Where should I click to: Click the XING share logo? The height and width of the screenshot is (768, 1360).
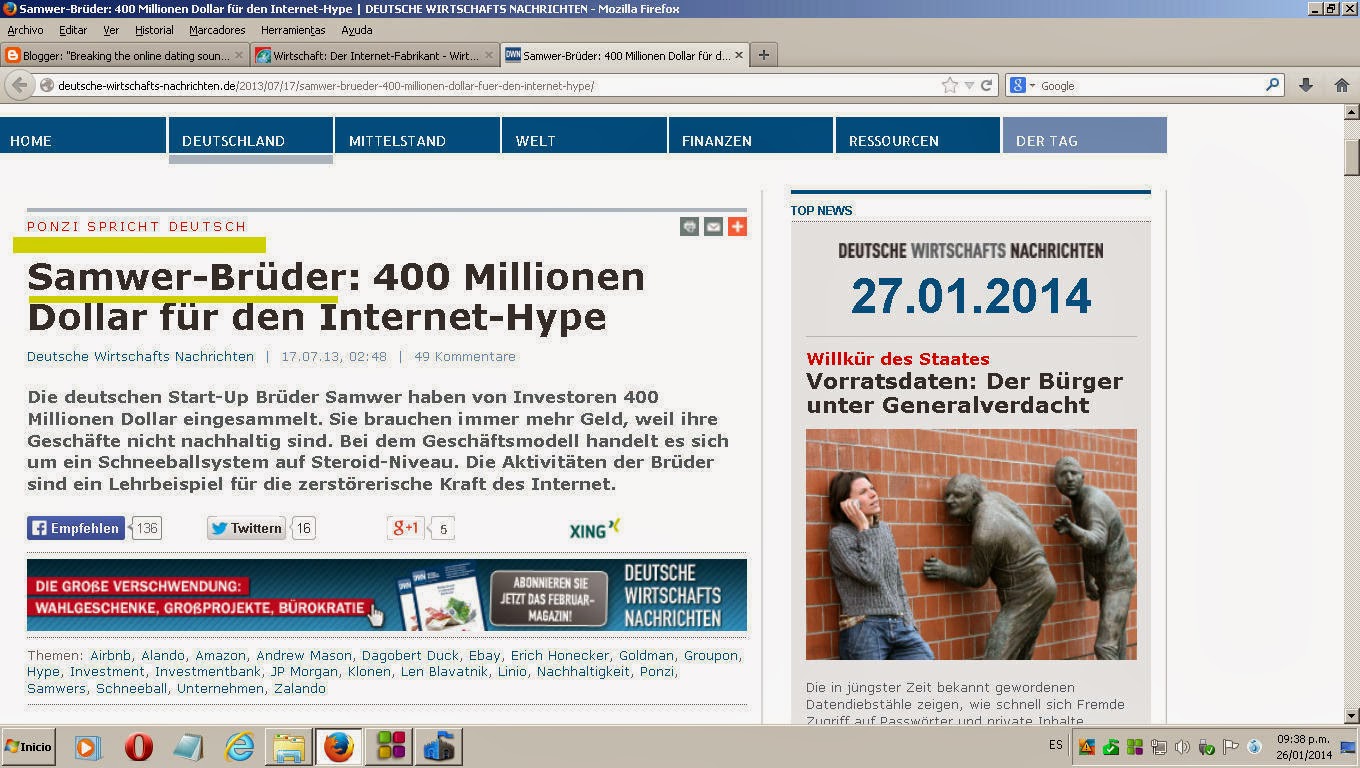click(x=595, y=529)
